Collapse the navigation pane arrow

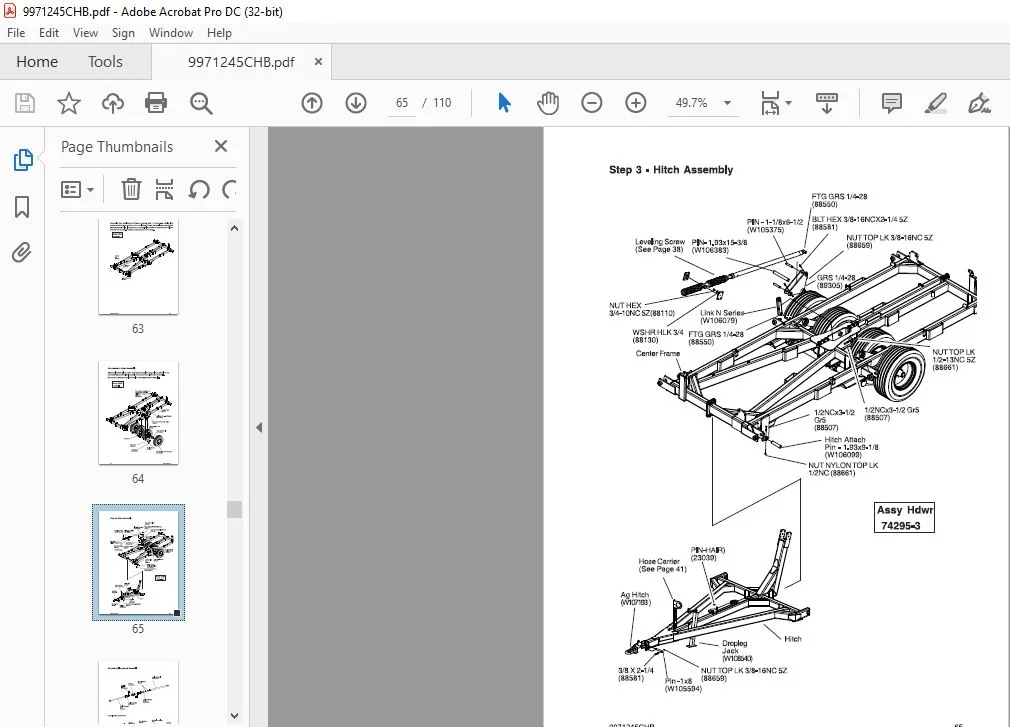[259, 427]
